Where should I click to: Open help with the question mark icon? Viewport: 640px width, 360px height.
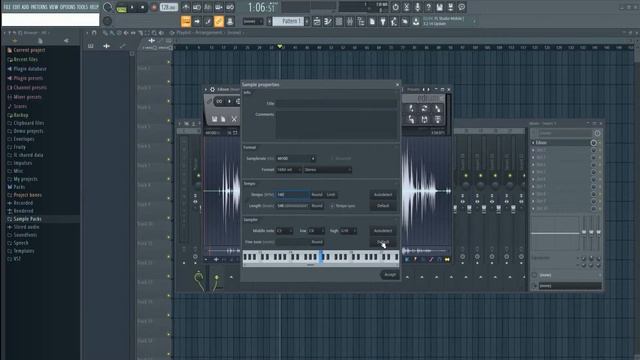pyautogui.click(x=429, y=7)
